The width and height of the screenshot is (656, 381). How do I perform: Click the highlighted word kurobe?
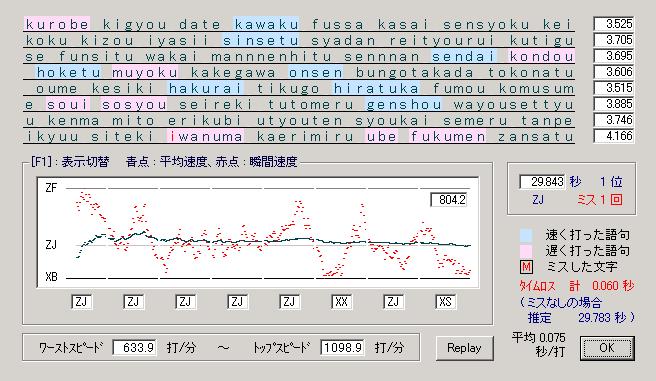57,24
